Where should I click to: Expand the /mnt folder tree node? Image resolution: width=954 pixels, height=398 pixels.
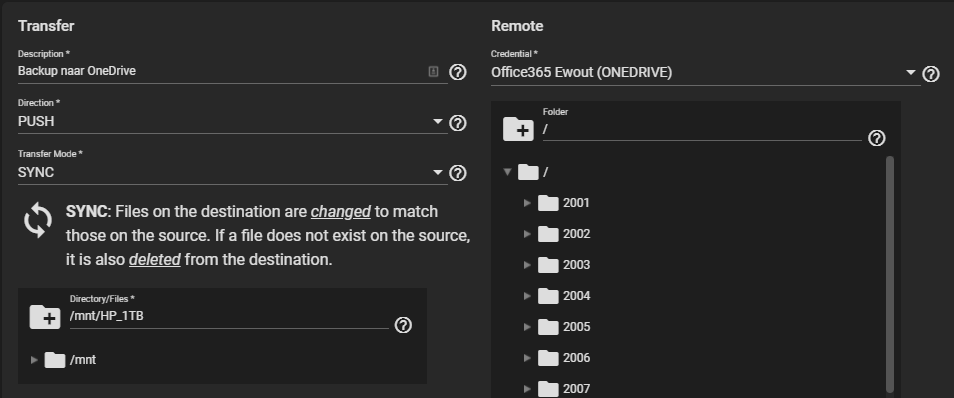click(x=34, y=360)
